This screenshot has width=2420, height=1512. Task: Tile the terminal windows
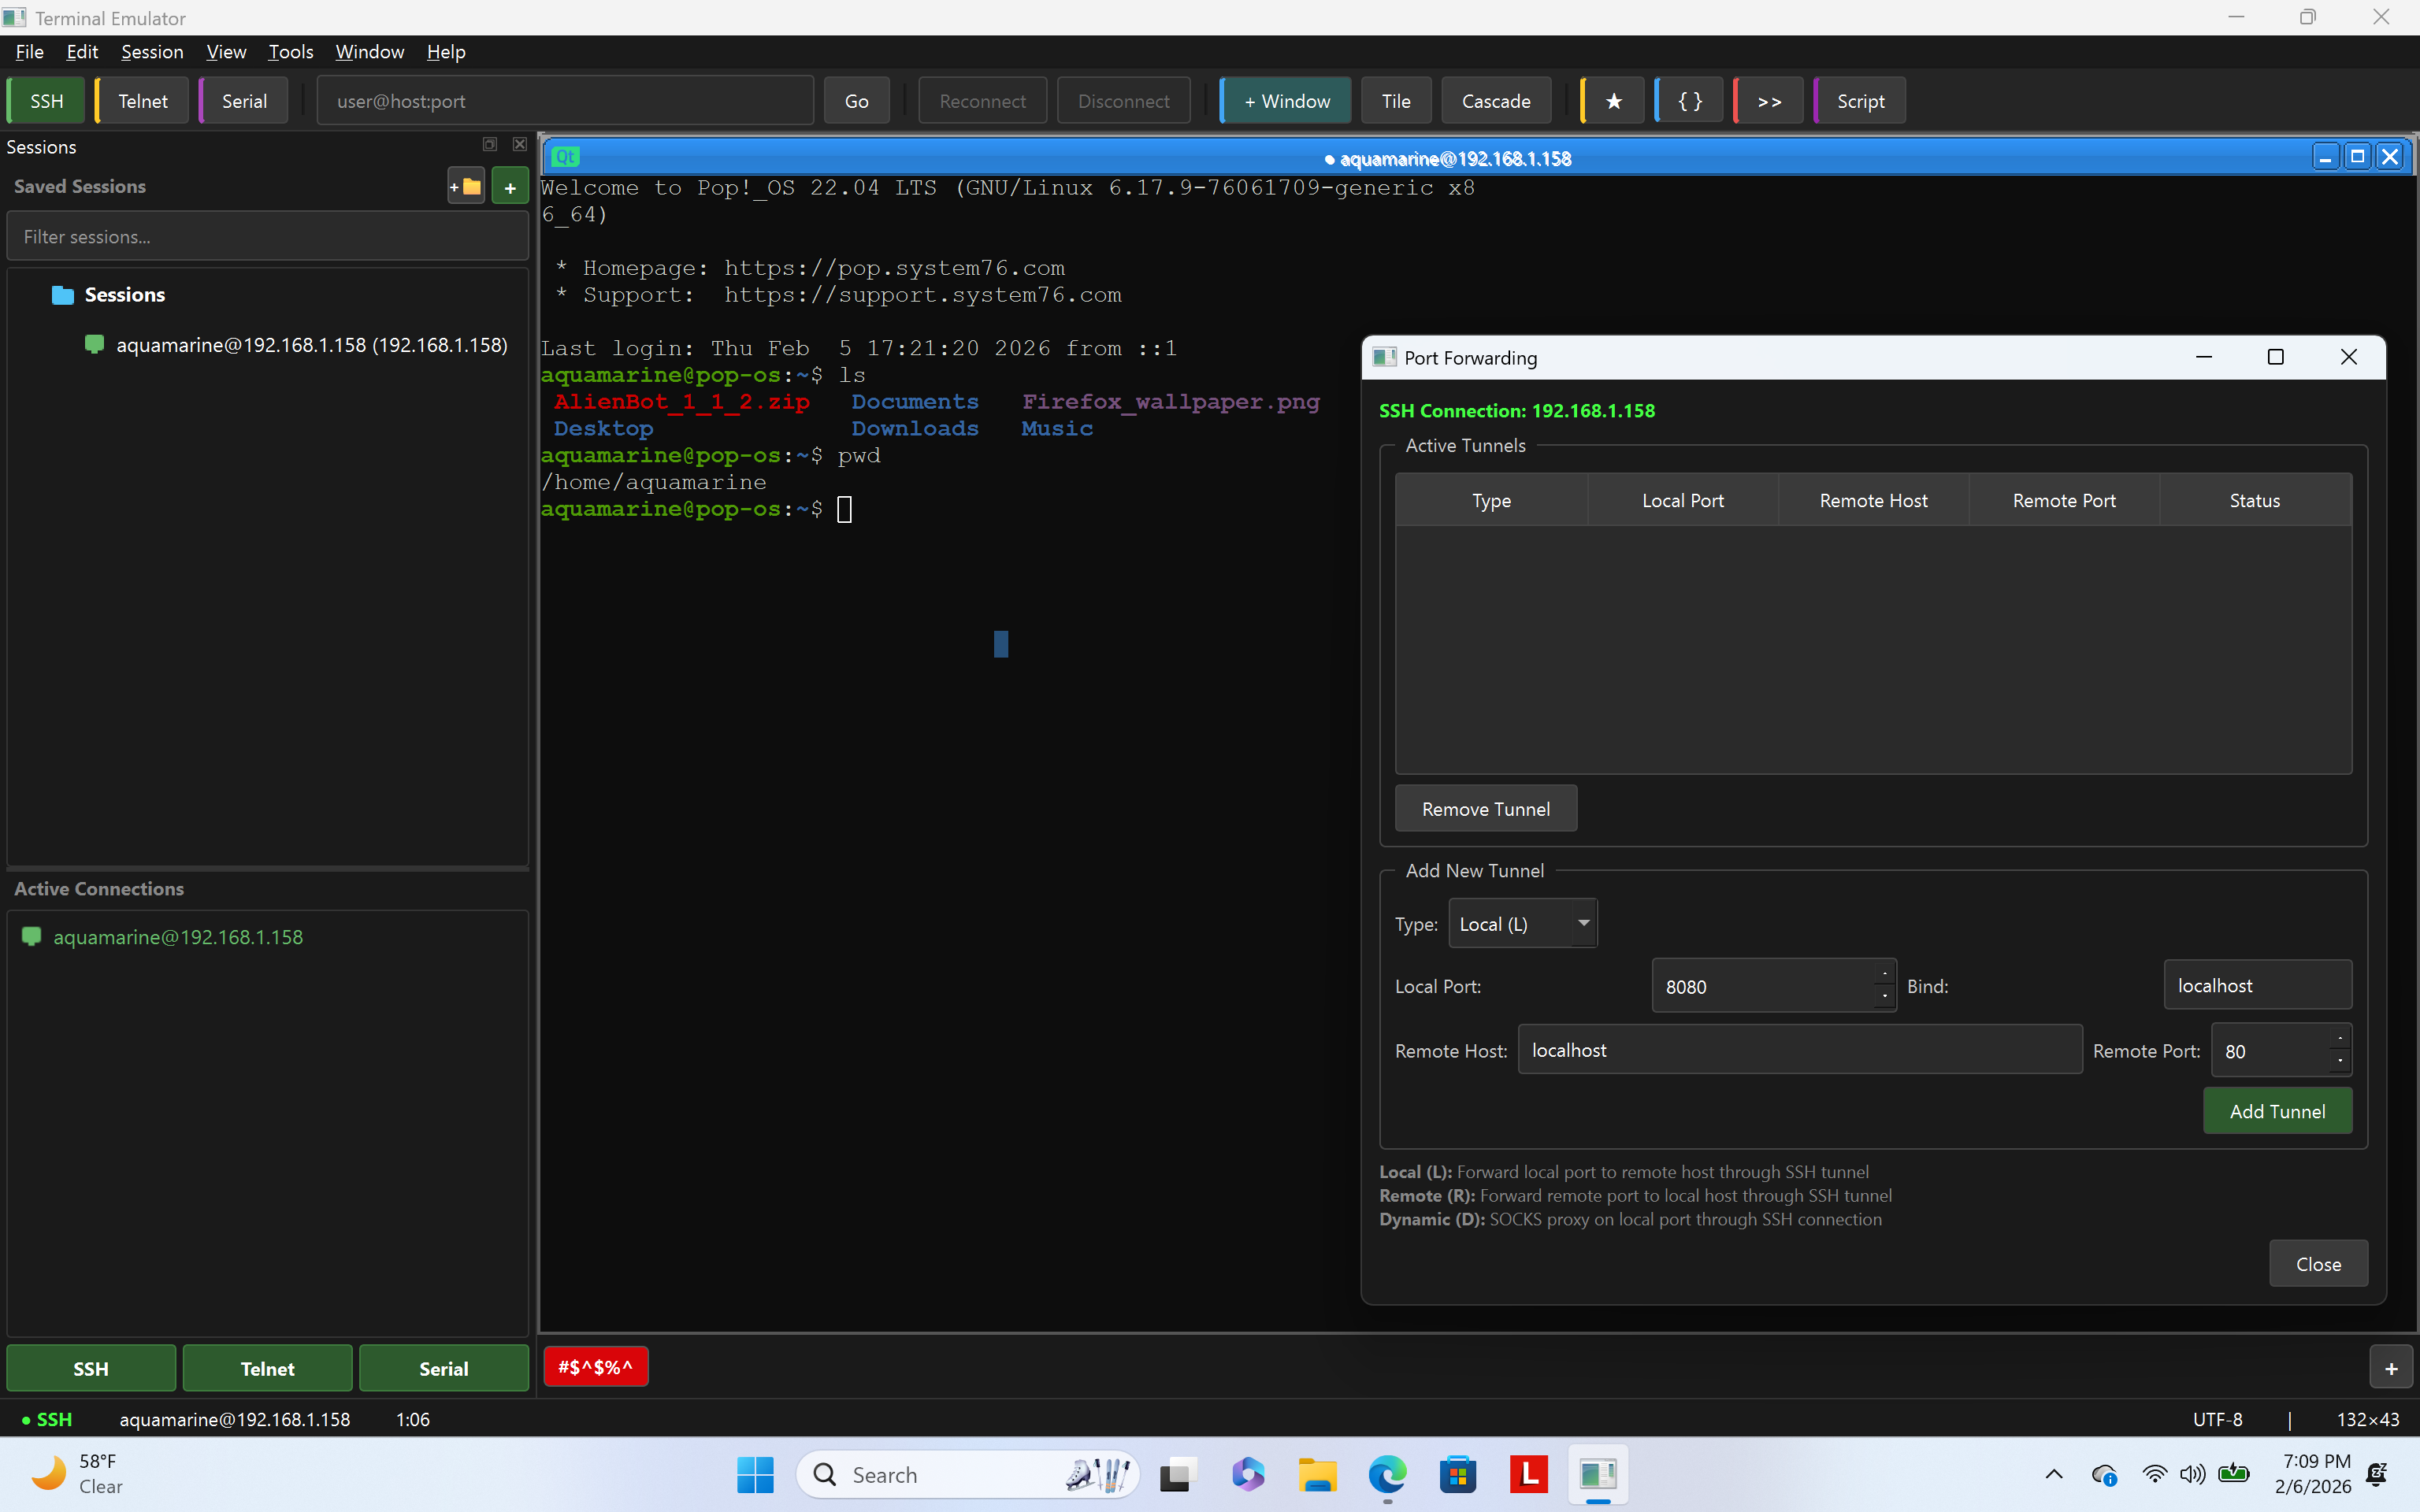click(1396, 101)
